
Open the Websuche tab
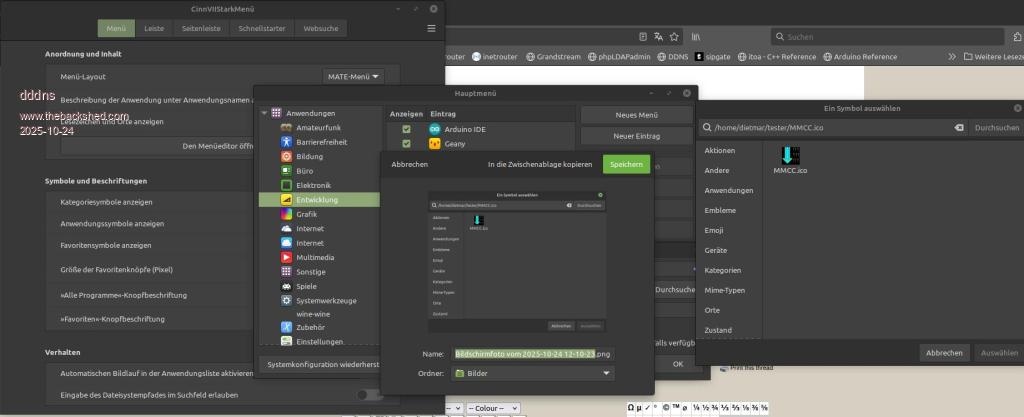click(320, 29)
